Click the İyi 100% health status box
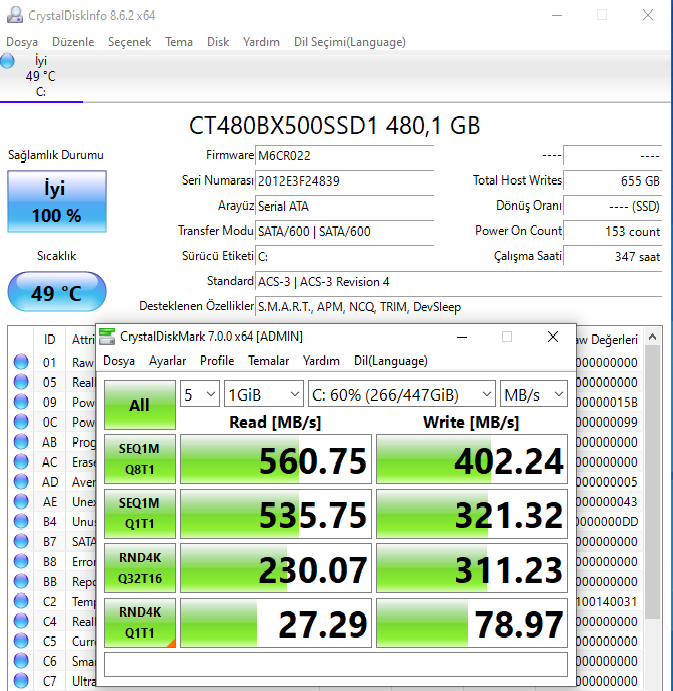This screenshot has width=673, height=691. click(x=56, y=201)
